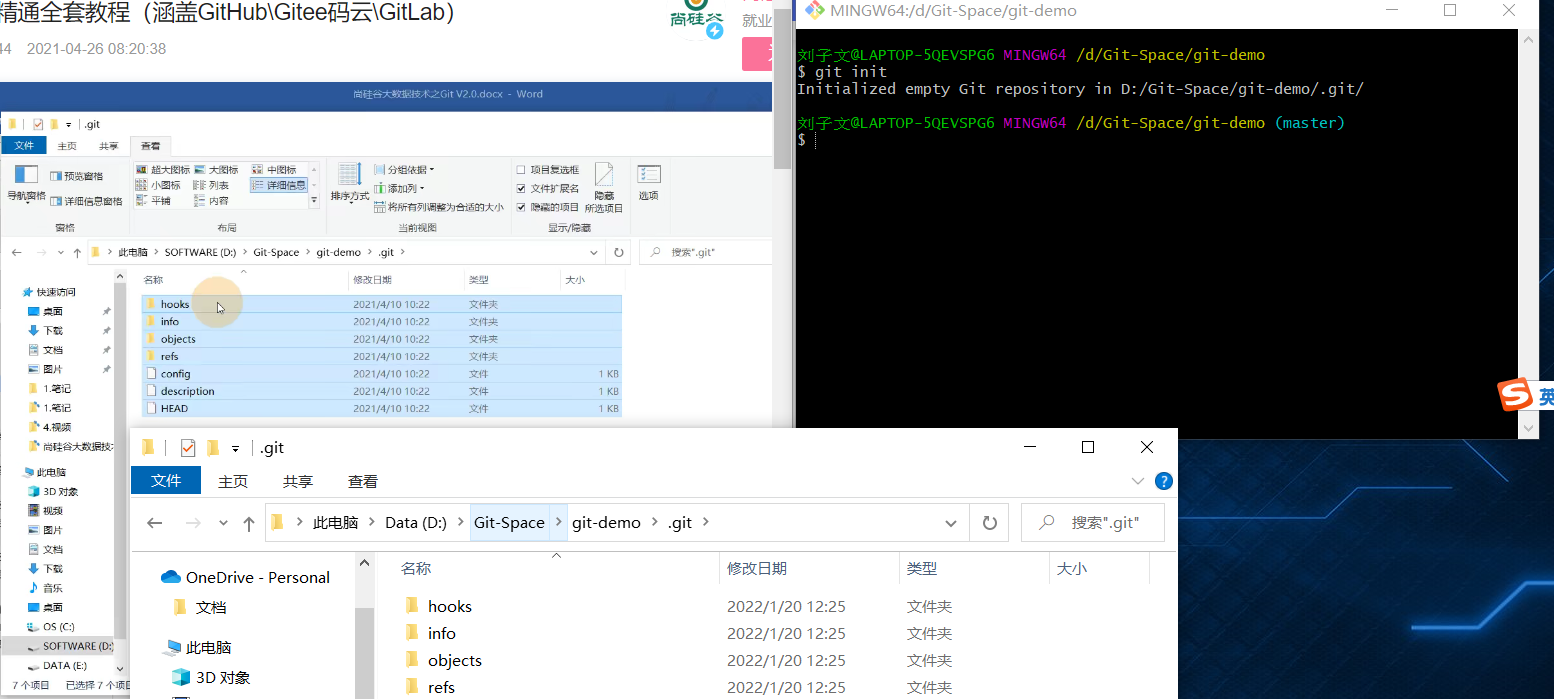Choose 内容 layout in background Explorer

click(x=212, y=200)
